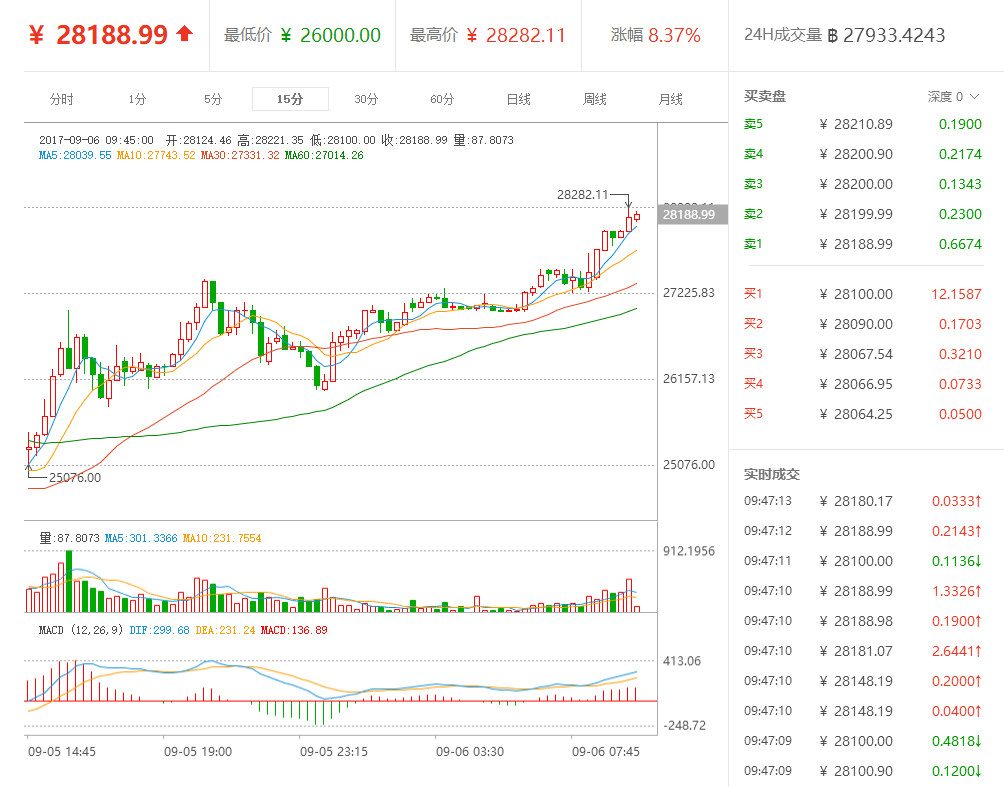Click the 卖4 order at ¥ 28200.90
1004x787 pixels.
863,154
